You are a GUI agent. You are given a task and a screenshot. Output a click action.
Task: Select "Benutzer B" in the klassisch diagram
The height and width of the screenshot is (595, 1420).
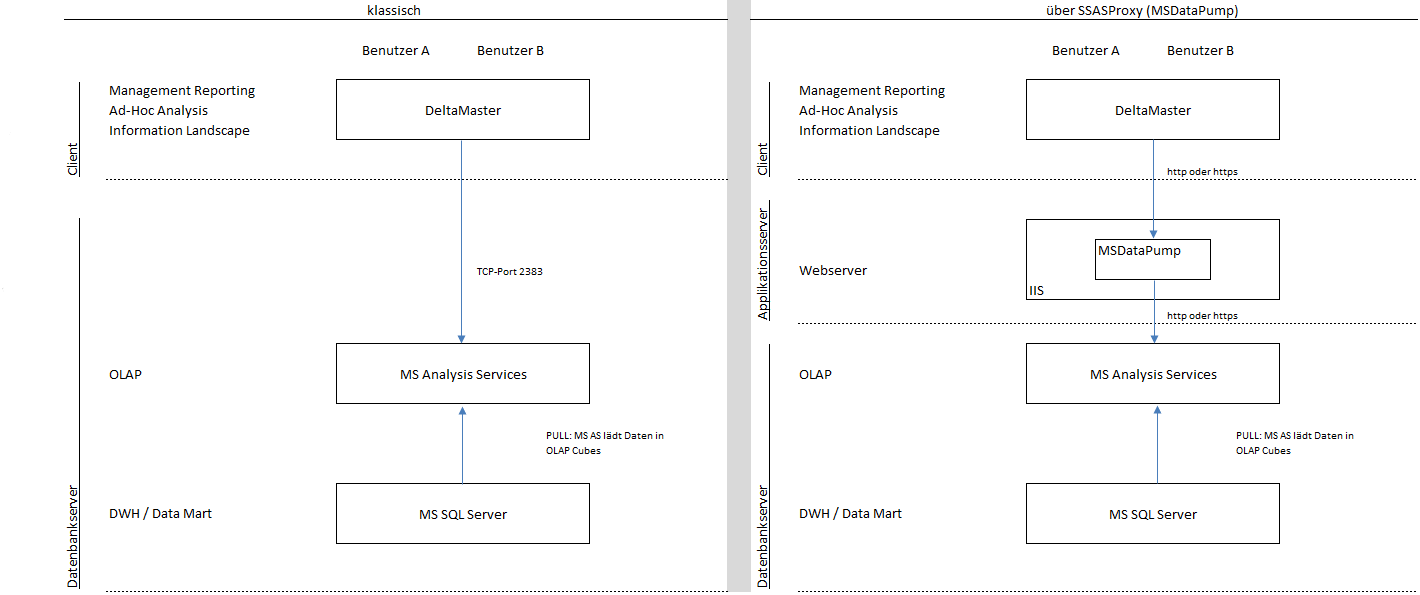tap(510, 50)
